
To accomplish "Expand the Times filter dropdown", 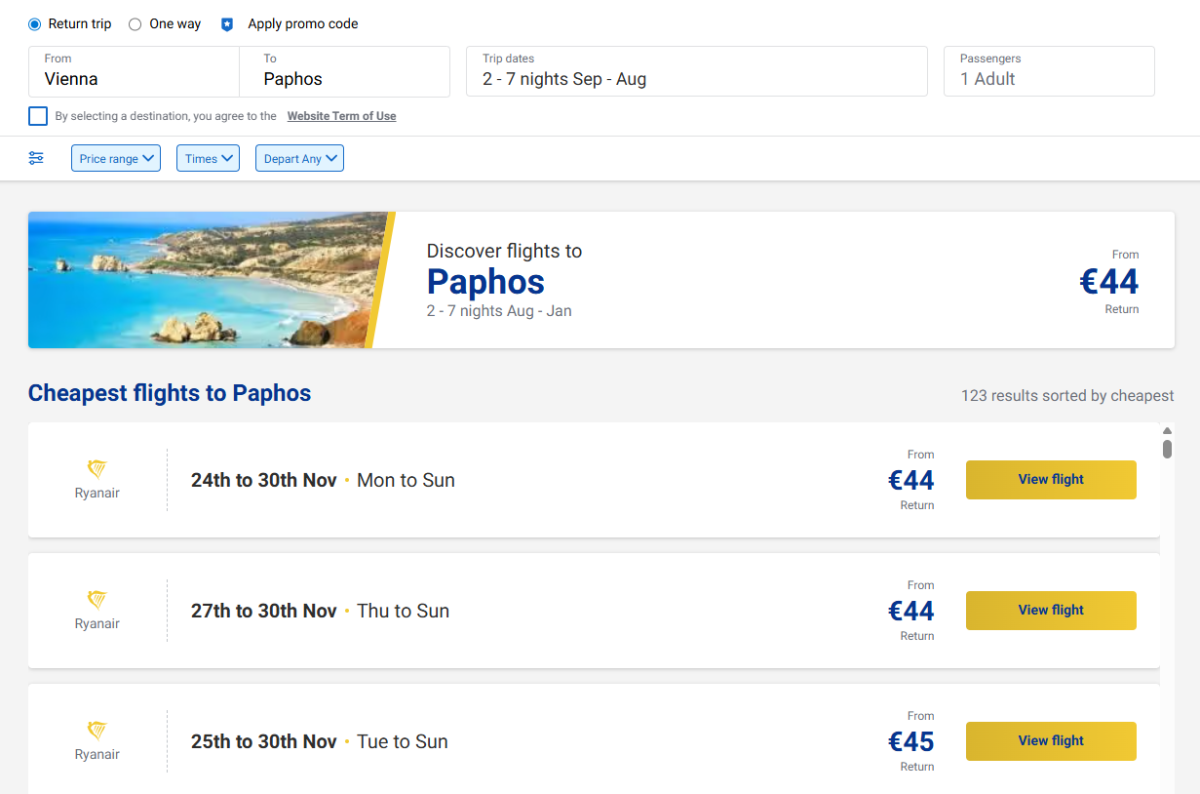I will [208, 158].
